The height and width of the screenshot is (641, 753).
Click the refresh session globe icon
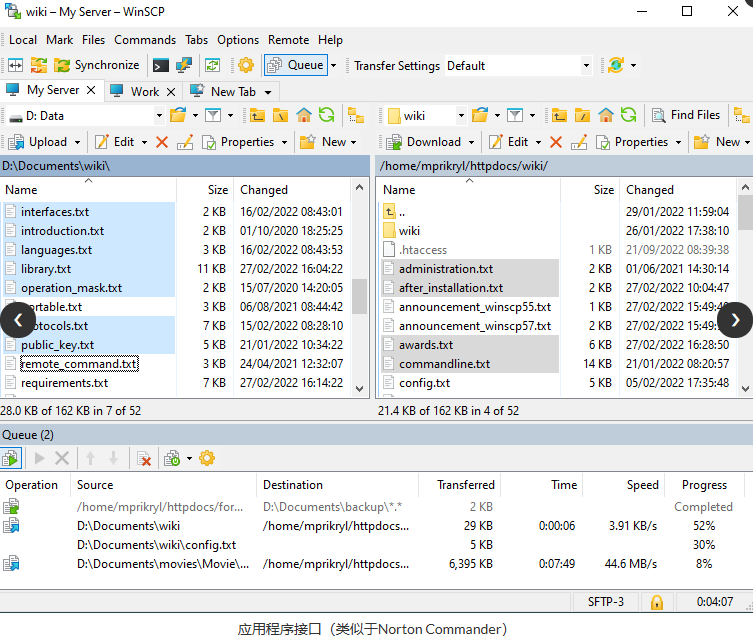(616, 65)
